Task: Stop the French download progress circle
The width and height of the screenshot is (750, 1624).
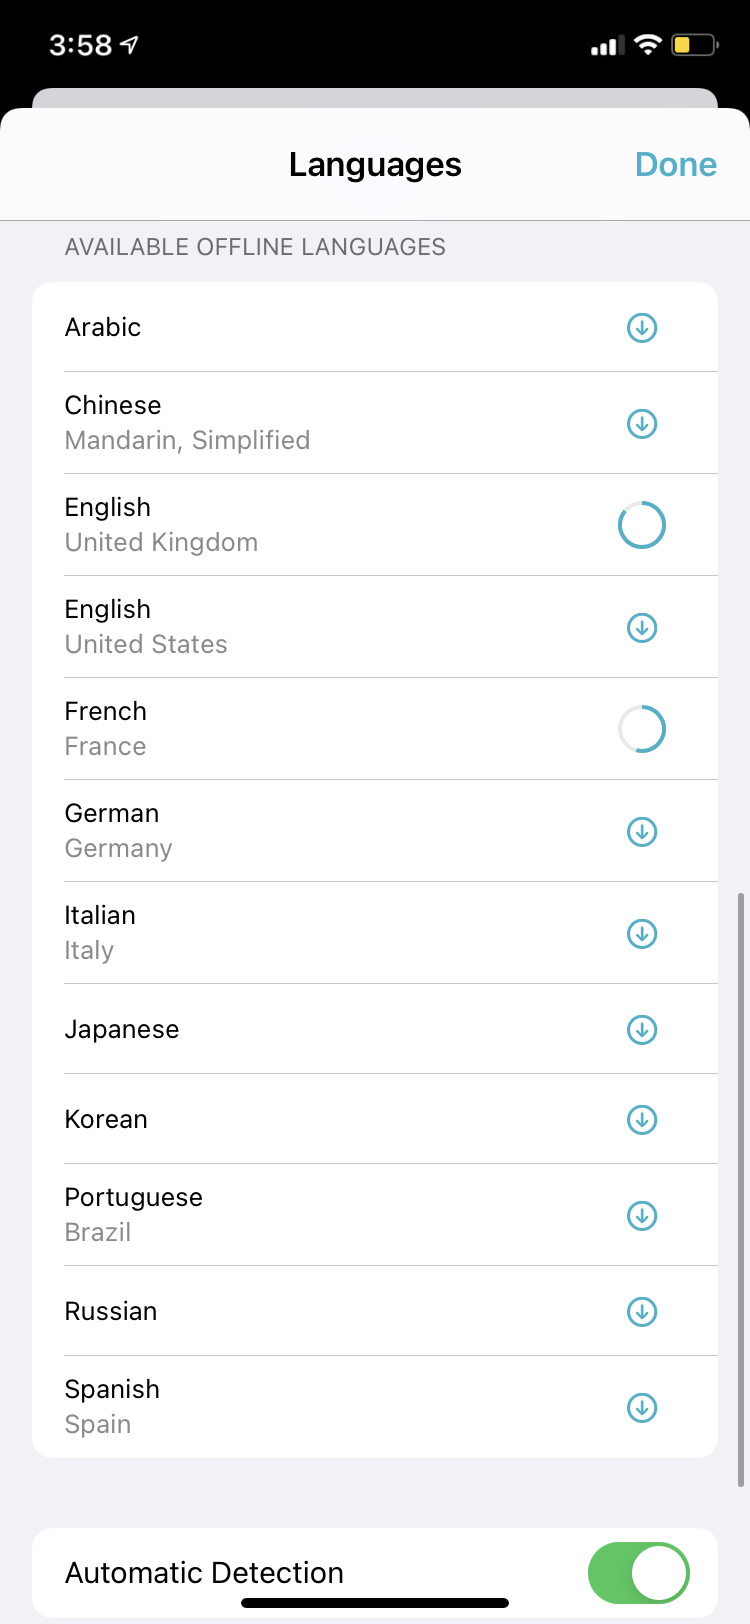Action: pos(642,729)
